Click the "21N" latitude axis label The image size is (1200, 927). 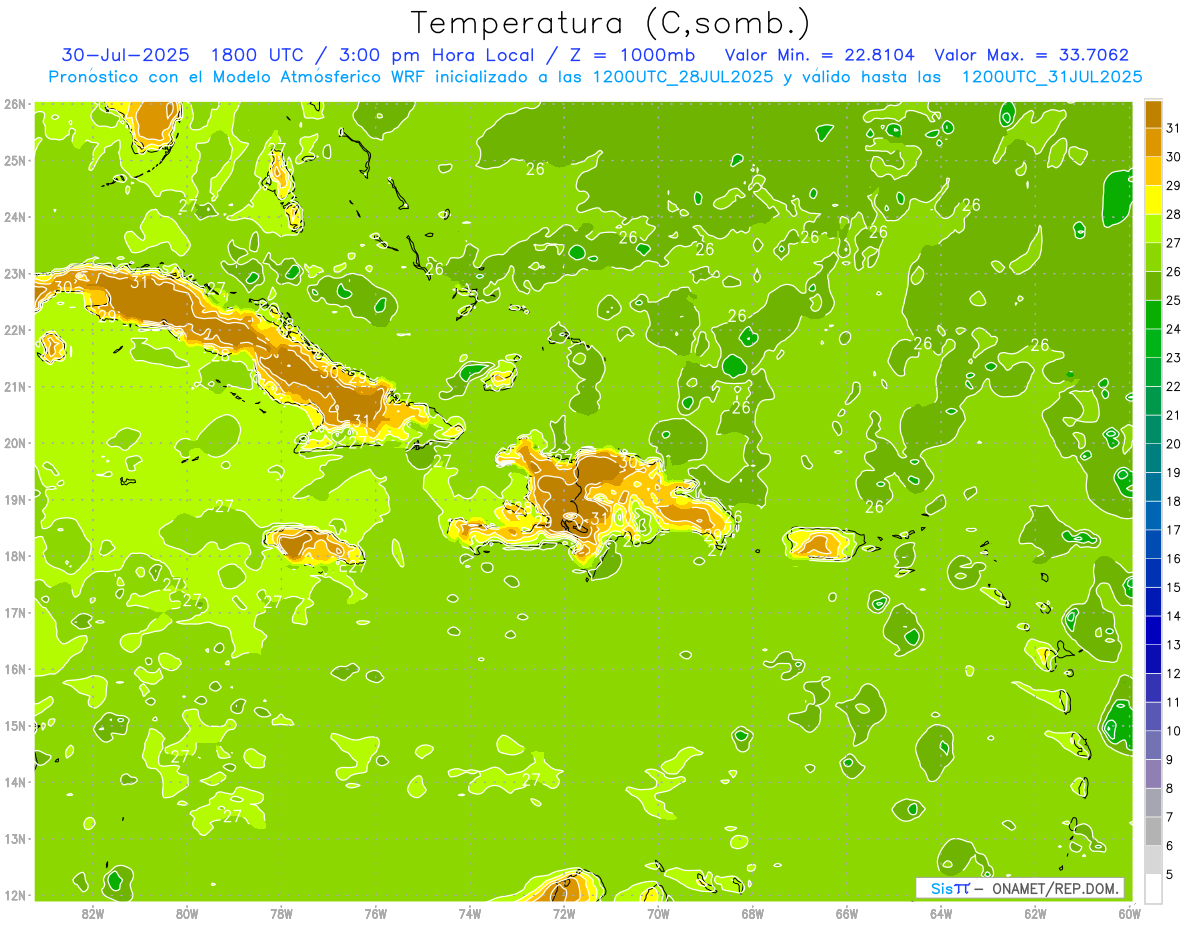15,387
